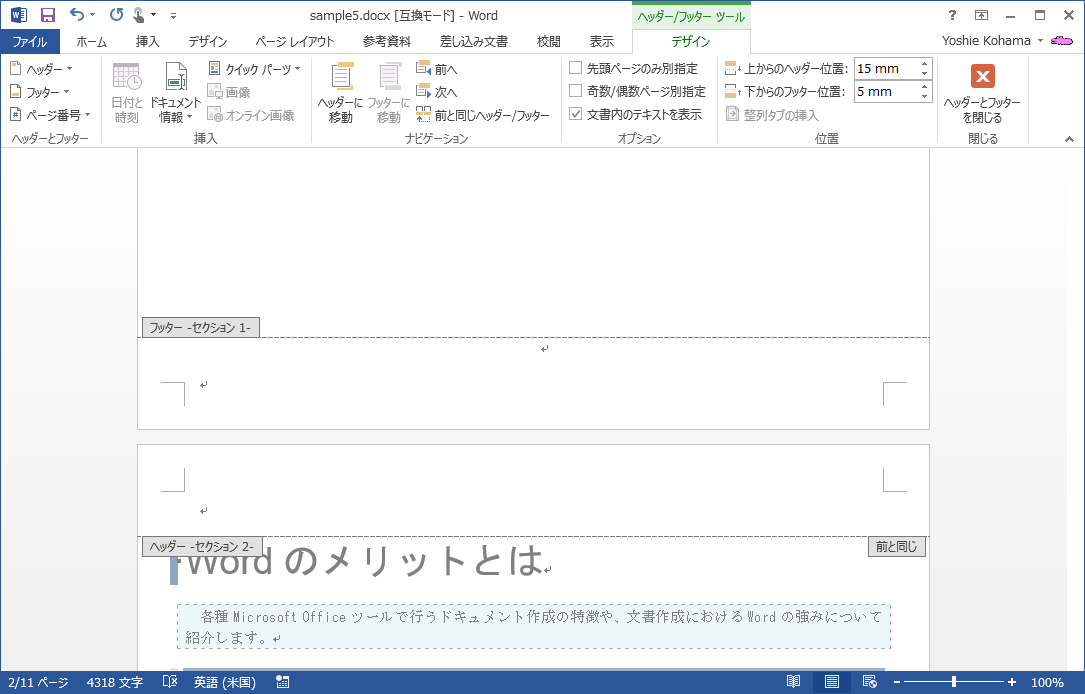Click the Word のメリットとは heading text

pos(363,560)
